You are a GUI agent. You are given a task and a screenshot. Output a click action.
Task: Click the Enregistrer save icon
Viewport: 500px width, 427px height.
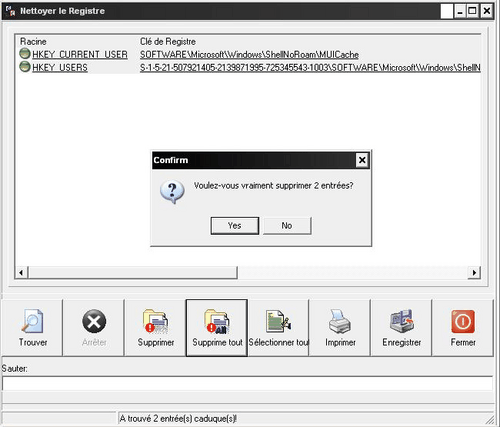pyautogui.click(x=401, y=321)
